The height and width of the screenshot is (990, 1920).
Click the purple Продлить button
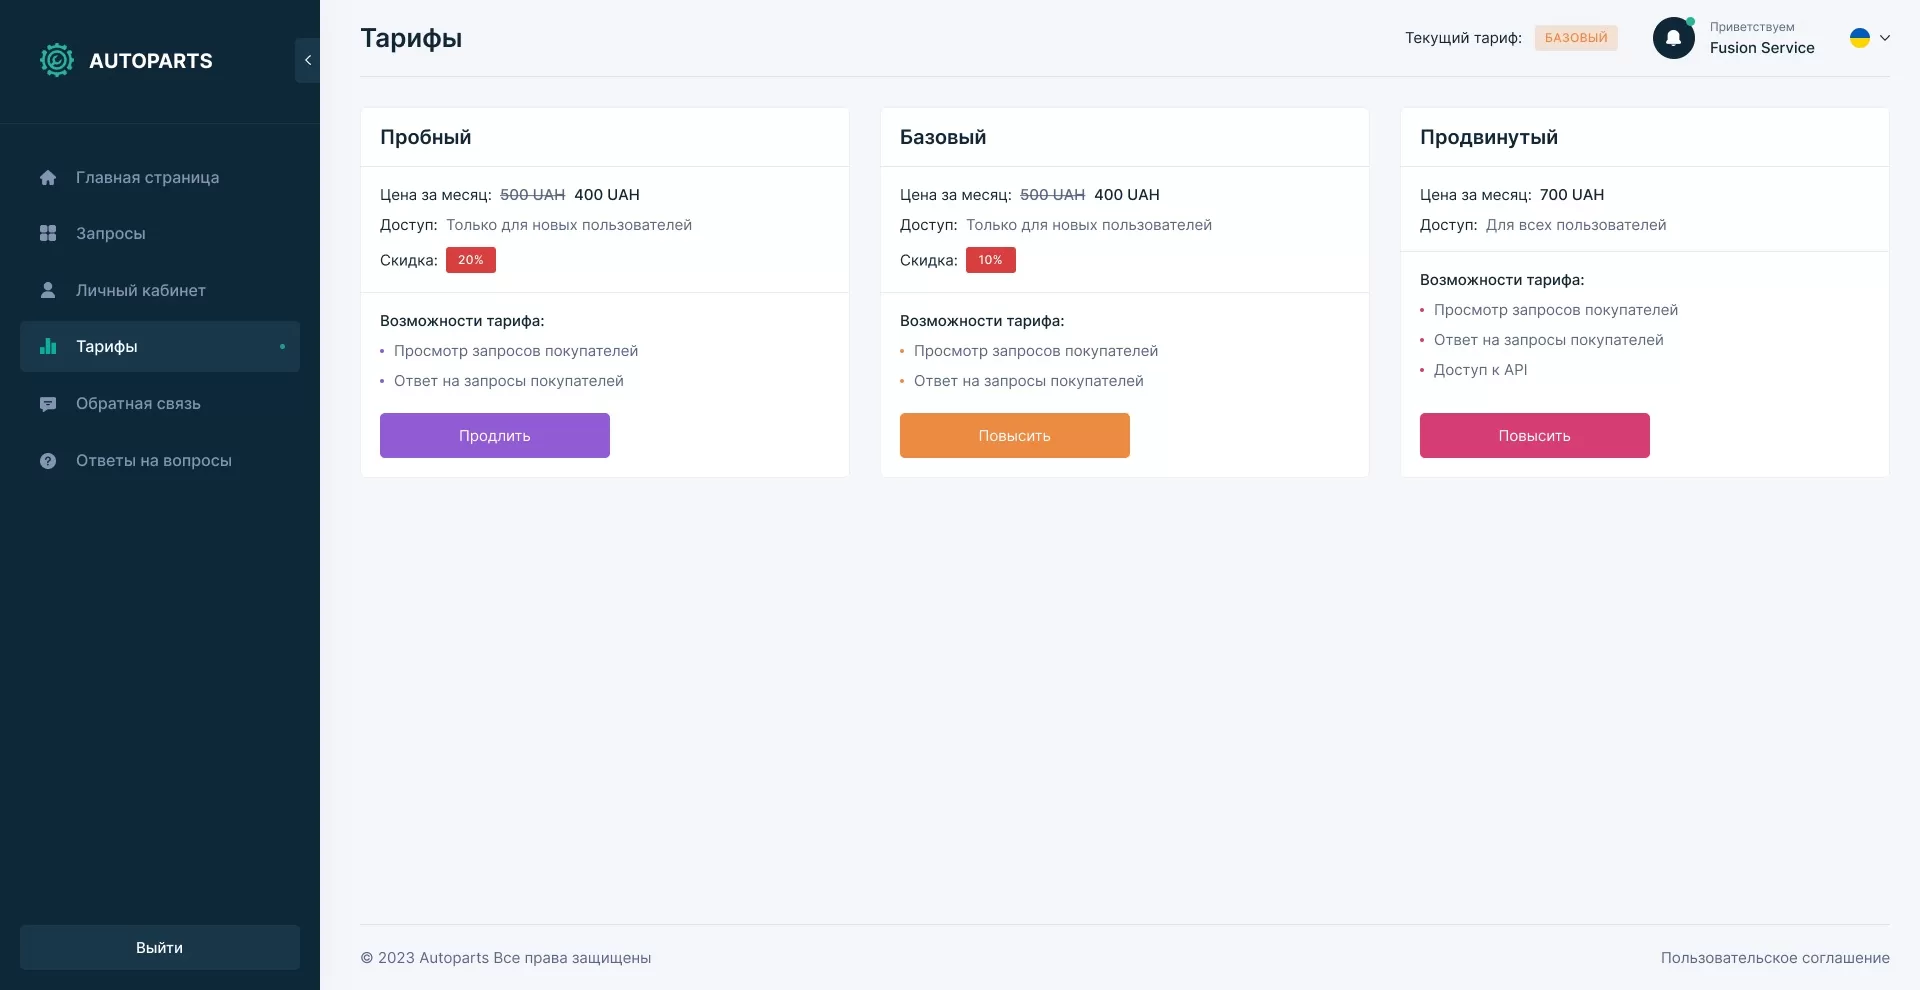pos(495,436)
